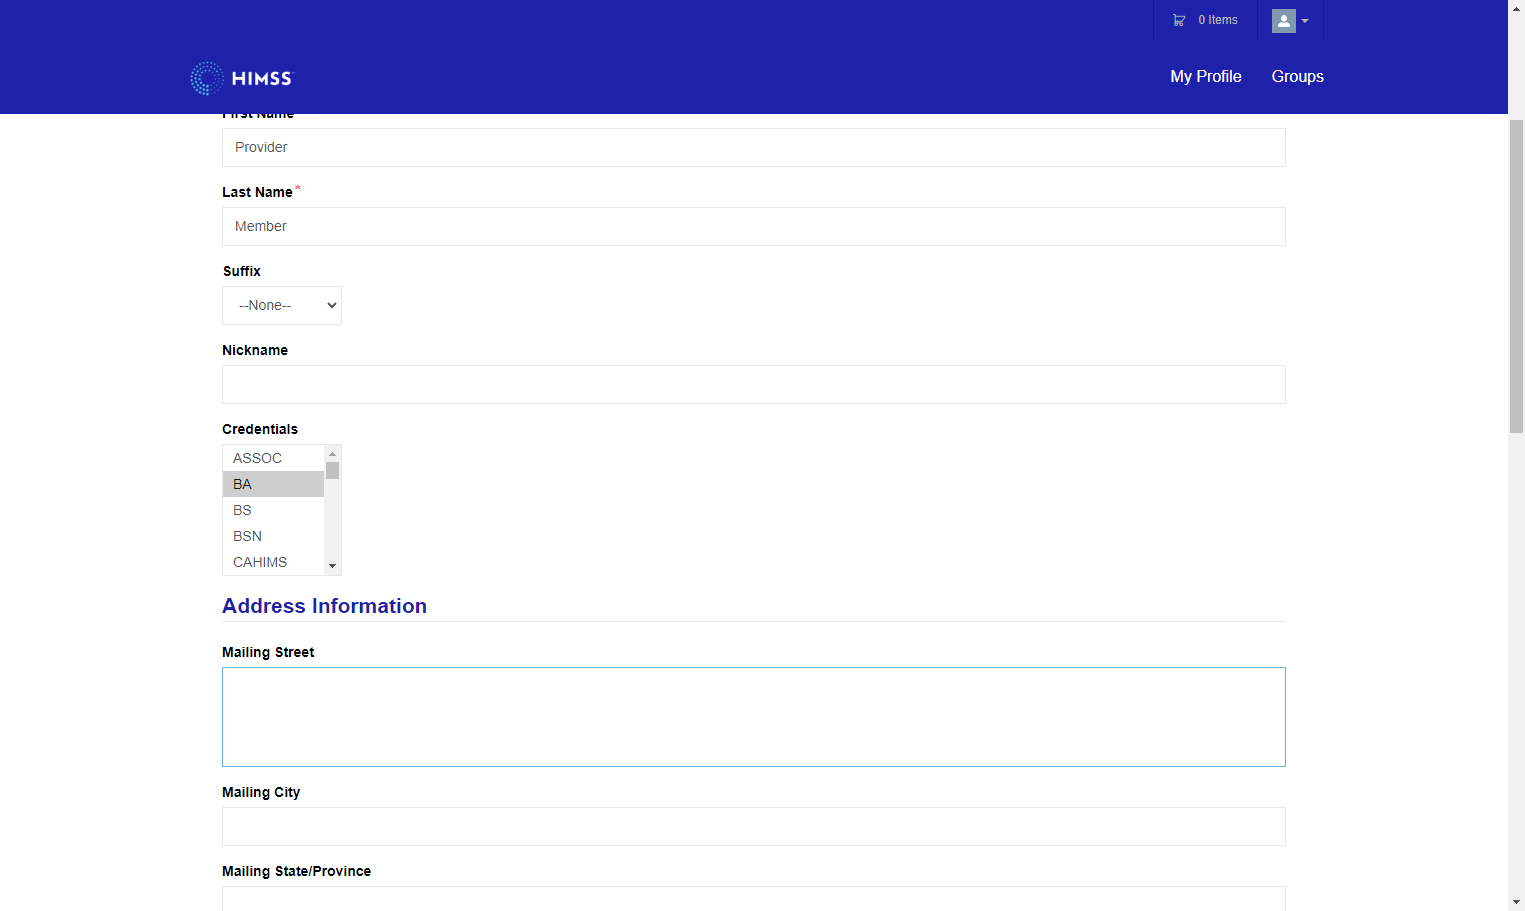Click the First Name field containing Provider
This screenshot has height=911, width=1525.
point(754,147)
